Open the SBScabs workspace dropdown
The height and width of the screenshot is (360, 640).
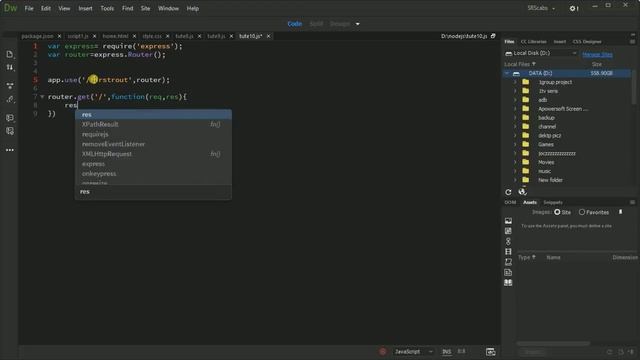541,8
